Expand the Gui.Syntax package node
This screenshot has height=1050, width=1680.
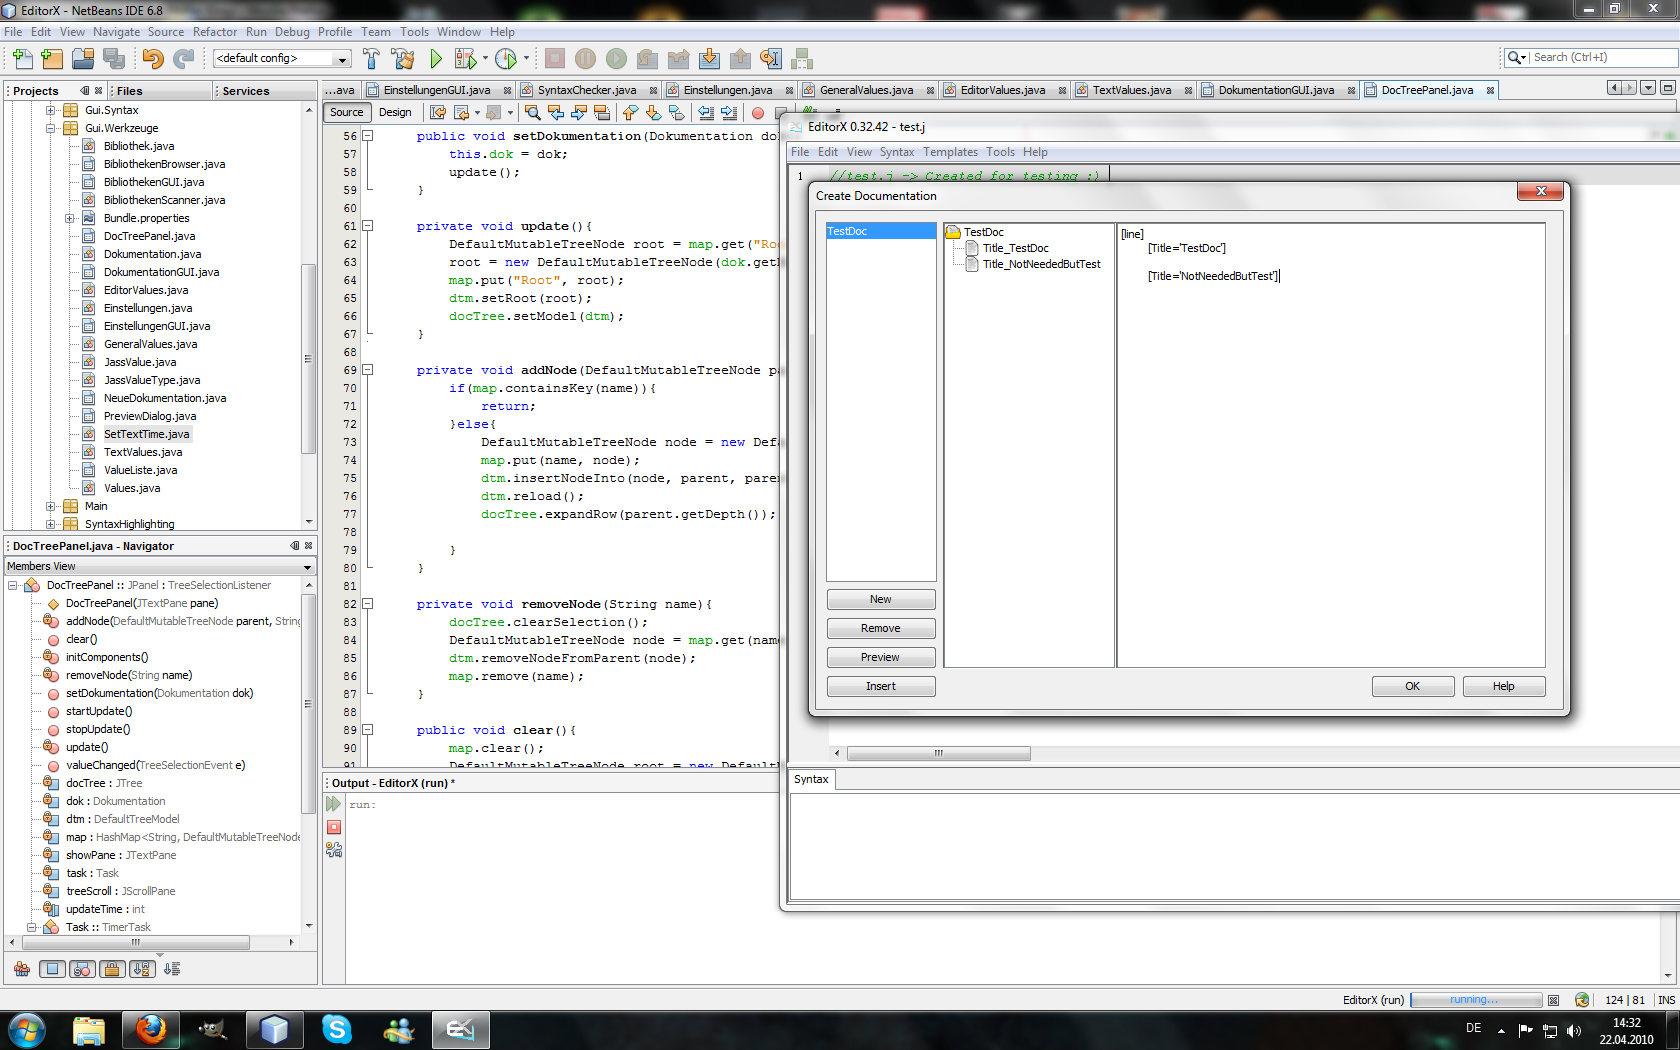51,110
